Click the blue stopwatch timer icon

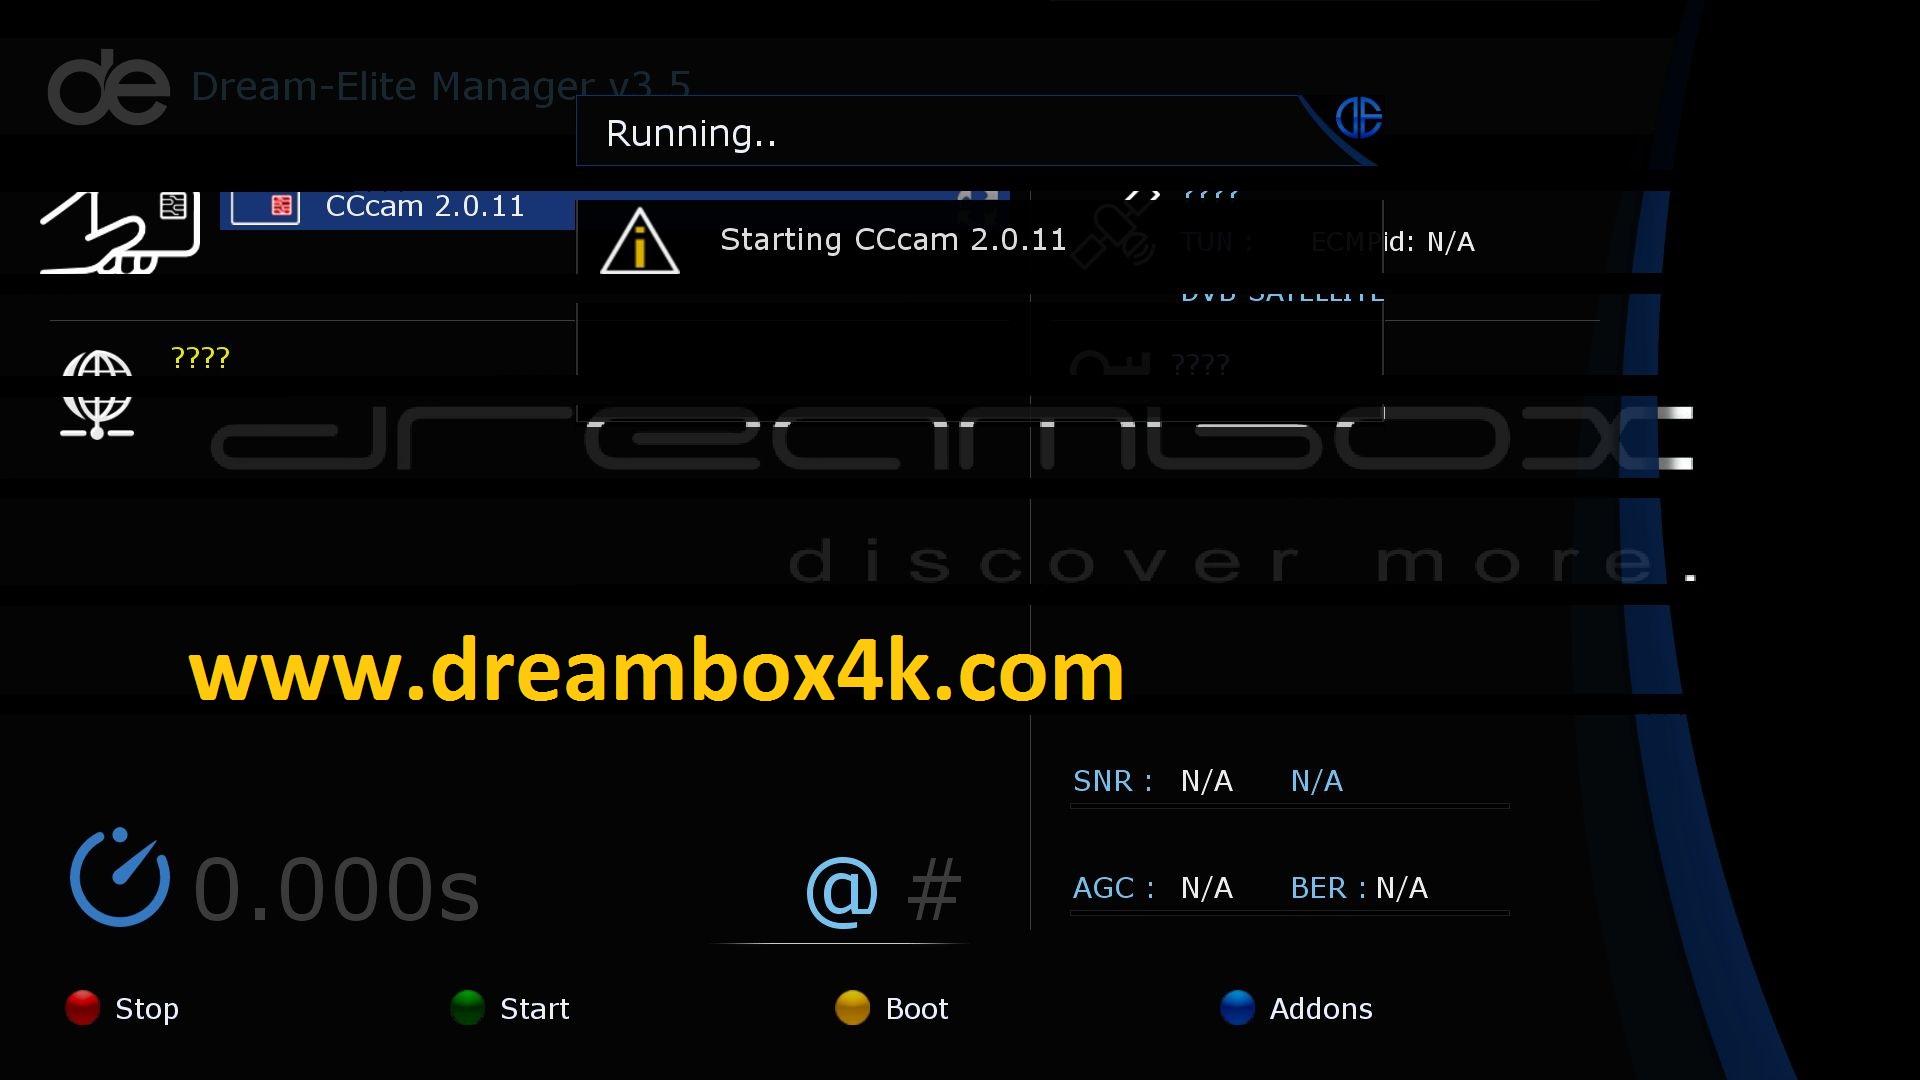[x=120, y=878]
